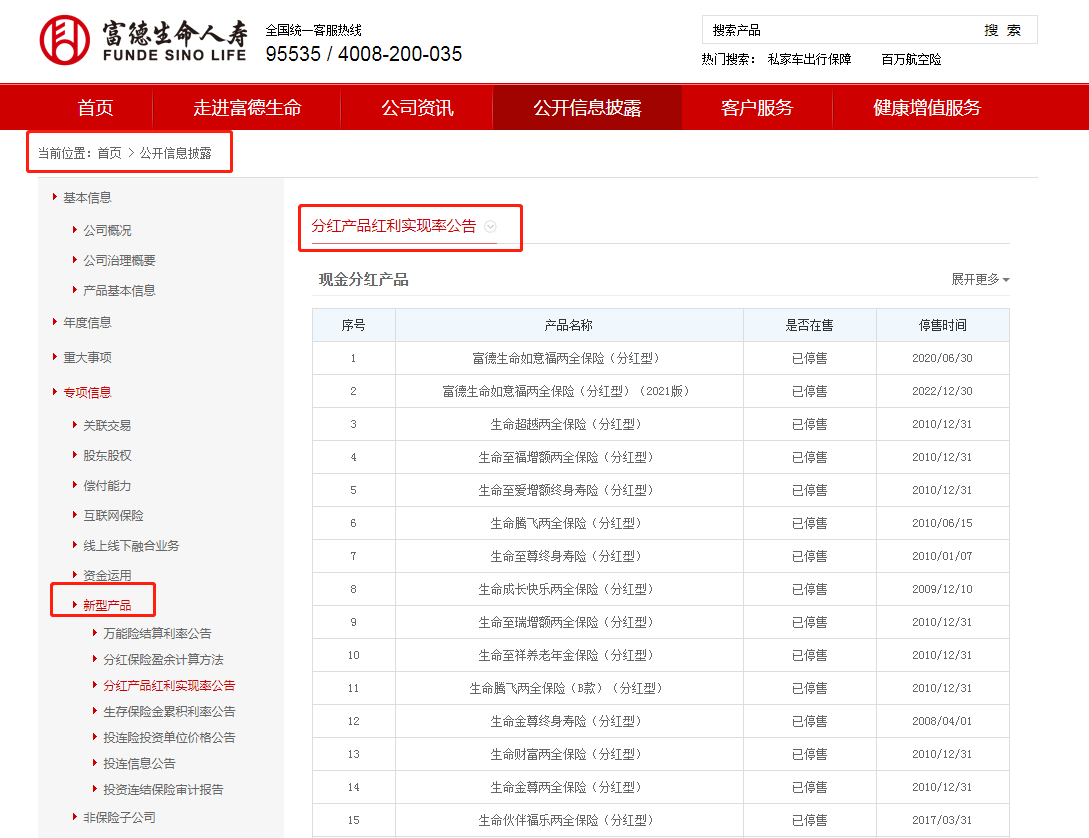Select 公开信息披露 navigation tab
The height and width of the screenshot is (838, 1089).
click(x=588, y=108)
